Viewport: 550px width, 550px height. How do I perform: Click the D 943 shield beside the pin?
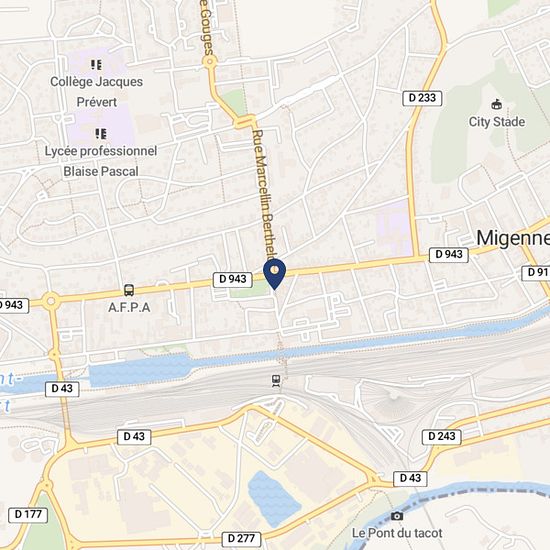[x=233, y=280]
